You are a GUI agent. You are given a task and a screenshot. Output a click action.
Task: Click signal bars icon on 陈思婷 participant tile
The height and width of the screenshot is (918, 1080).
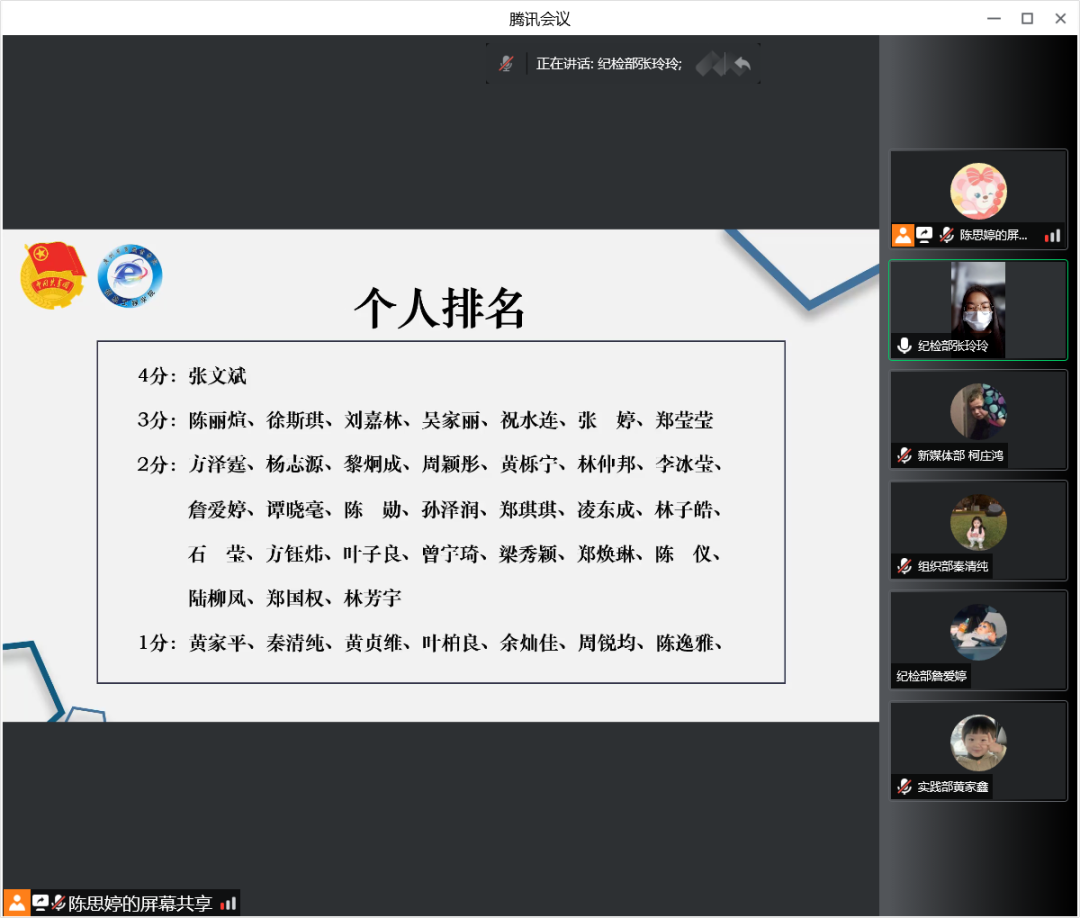1052,236
